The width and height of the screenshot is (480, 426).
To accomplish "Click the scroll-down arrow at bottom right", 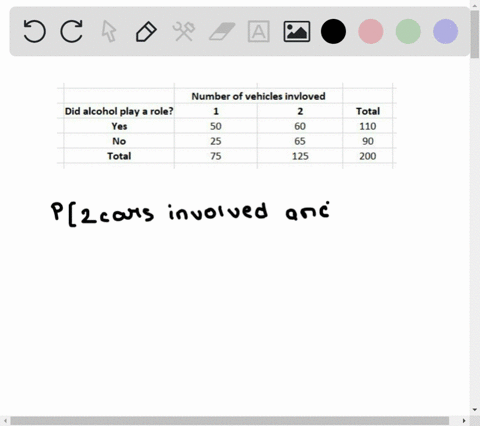I will [x=475, y=410].
